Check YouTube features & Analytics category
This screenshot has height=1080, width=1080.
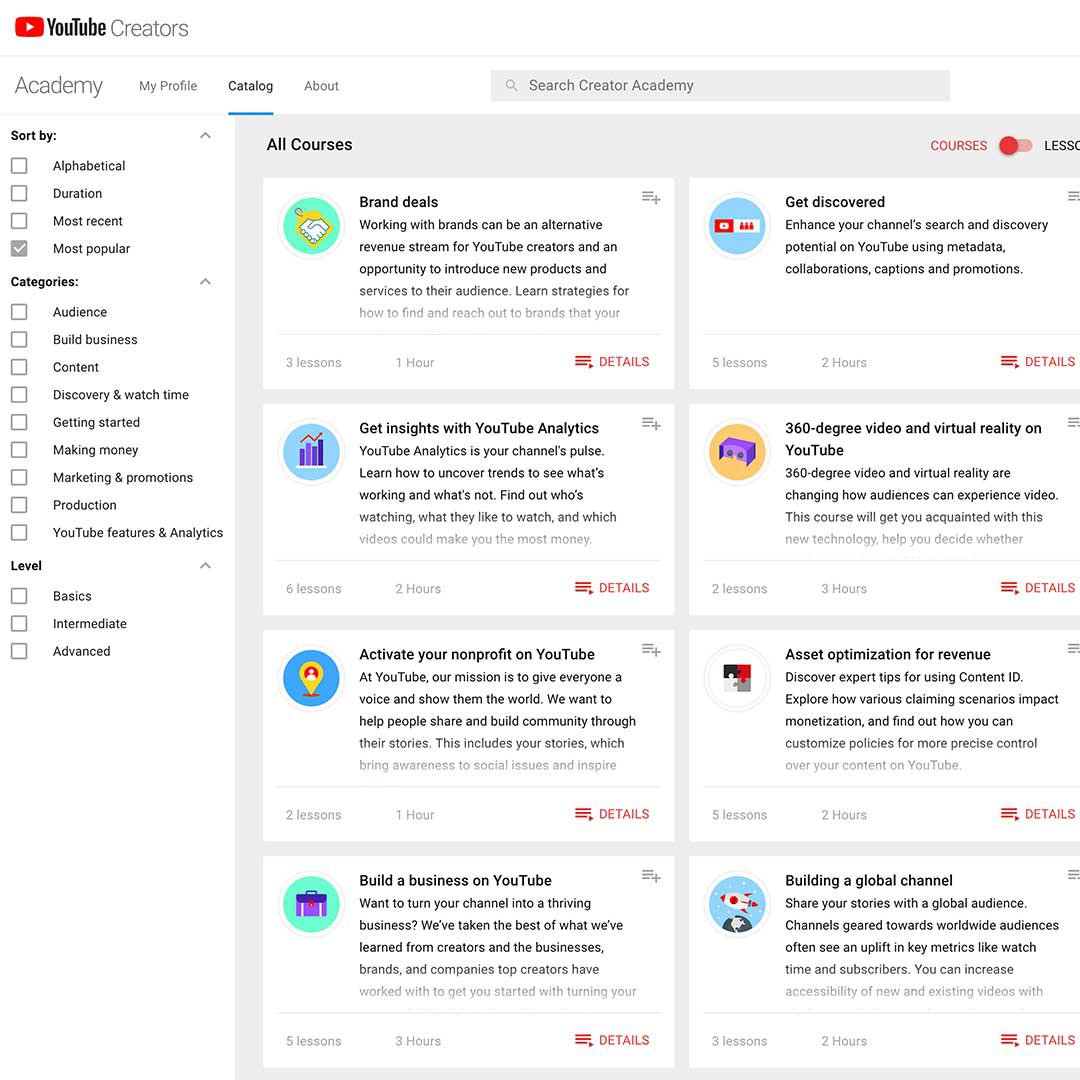[19, 532]
